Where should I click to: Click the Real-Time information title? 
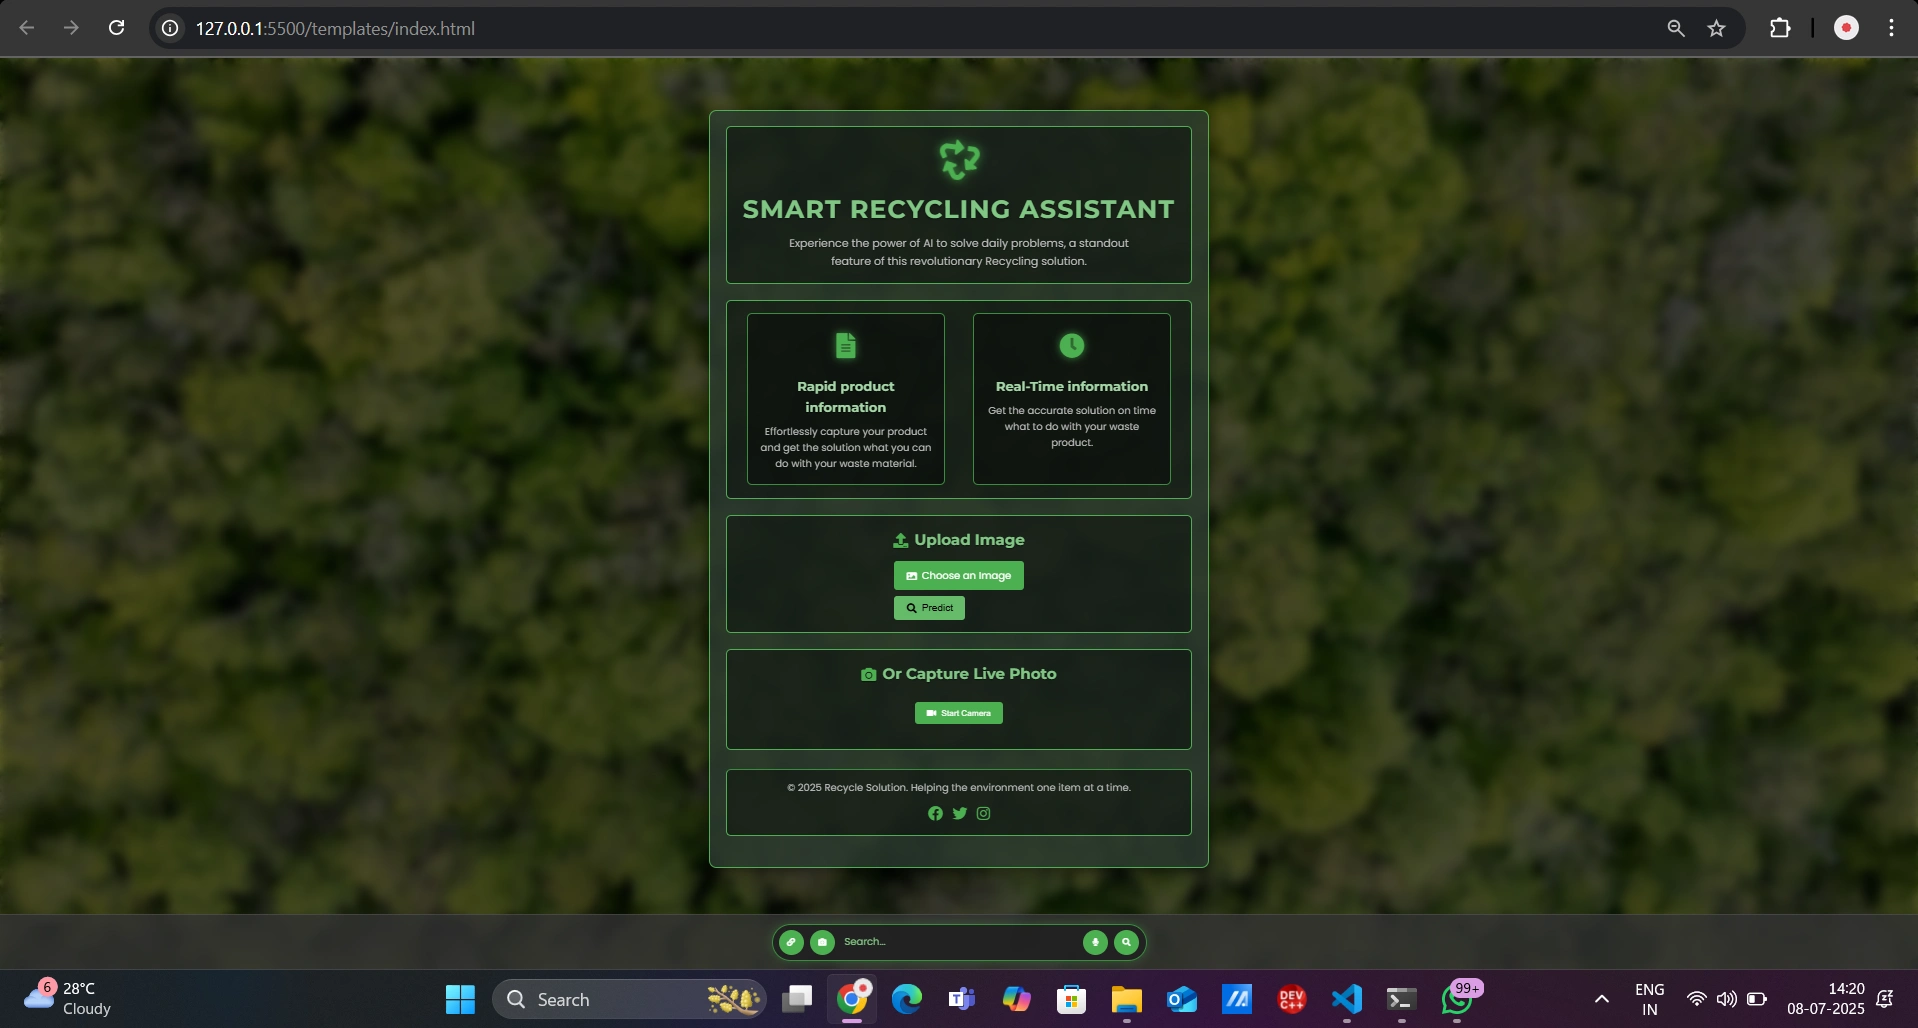tap(1072, 386)
